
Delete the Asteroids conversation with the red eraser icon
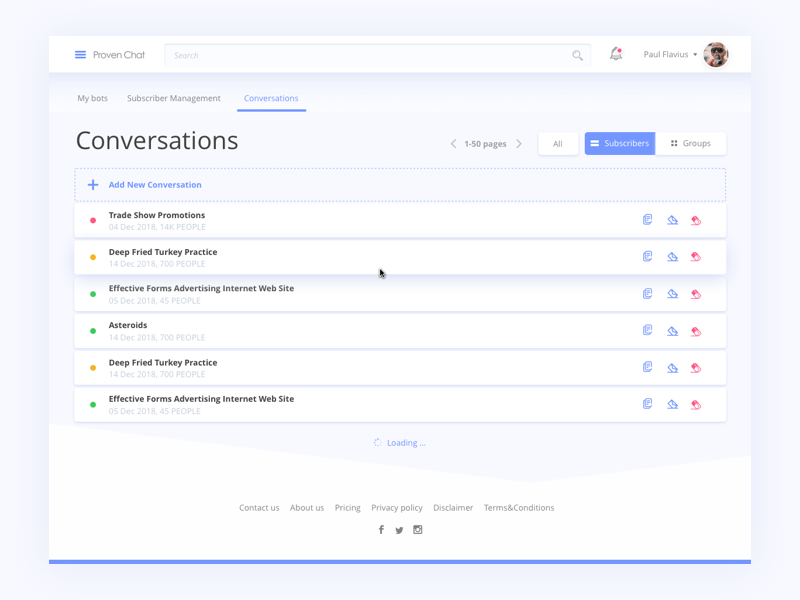pyautogui.click(x=696, y=330)
